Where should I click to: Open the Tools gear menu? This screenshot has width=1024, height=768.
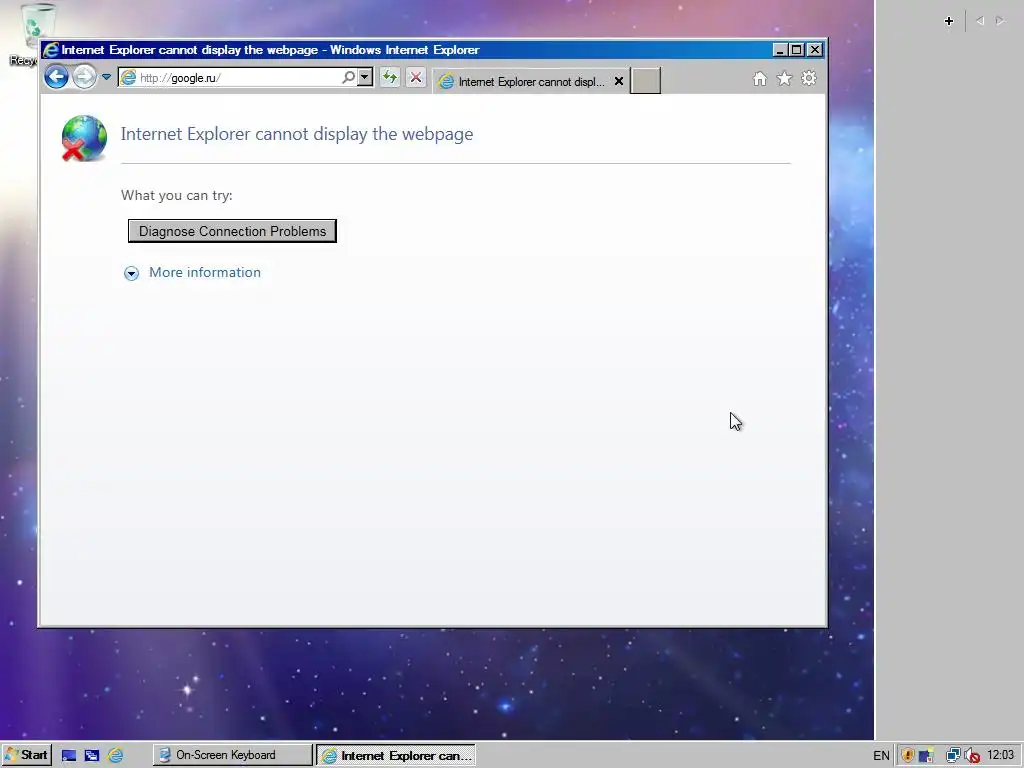click(809, 78)
